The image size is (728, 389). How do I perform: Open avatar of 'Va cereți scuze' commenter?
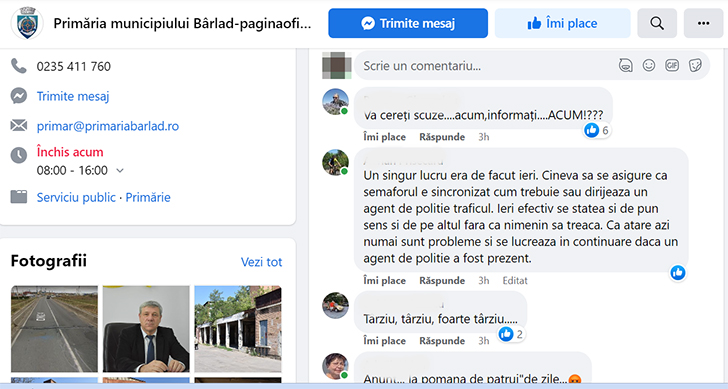pyautogui.click(x=335, y=102)
